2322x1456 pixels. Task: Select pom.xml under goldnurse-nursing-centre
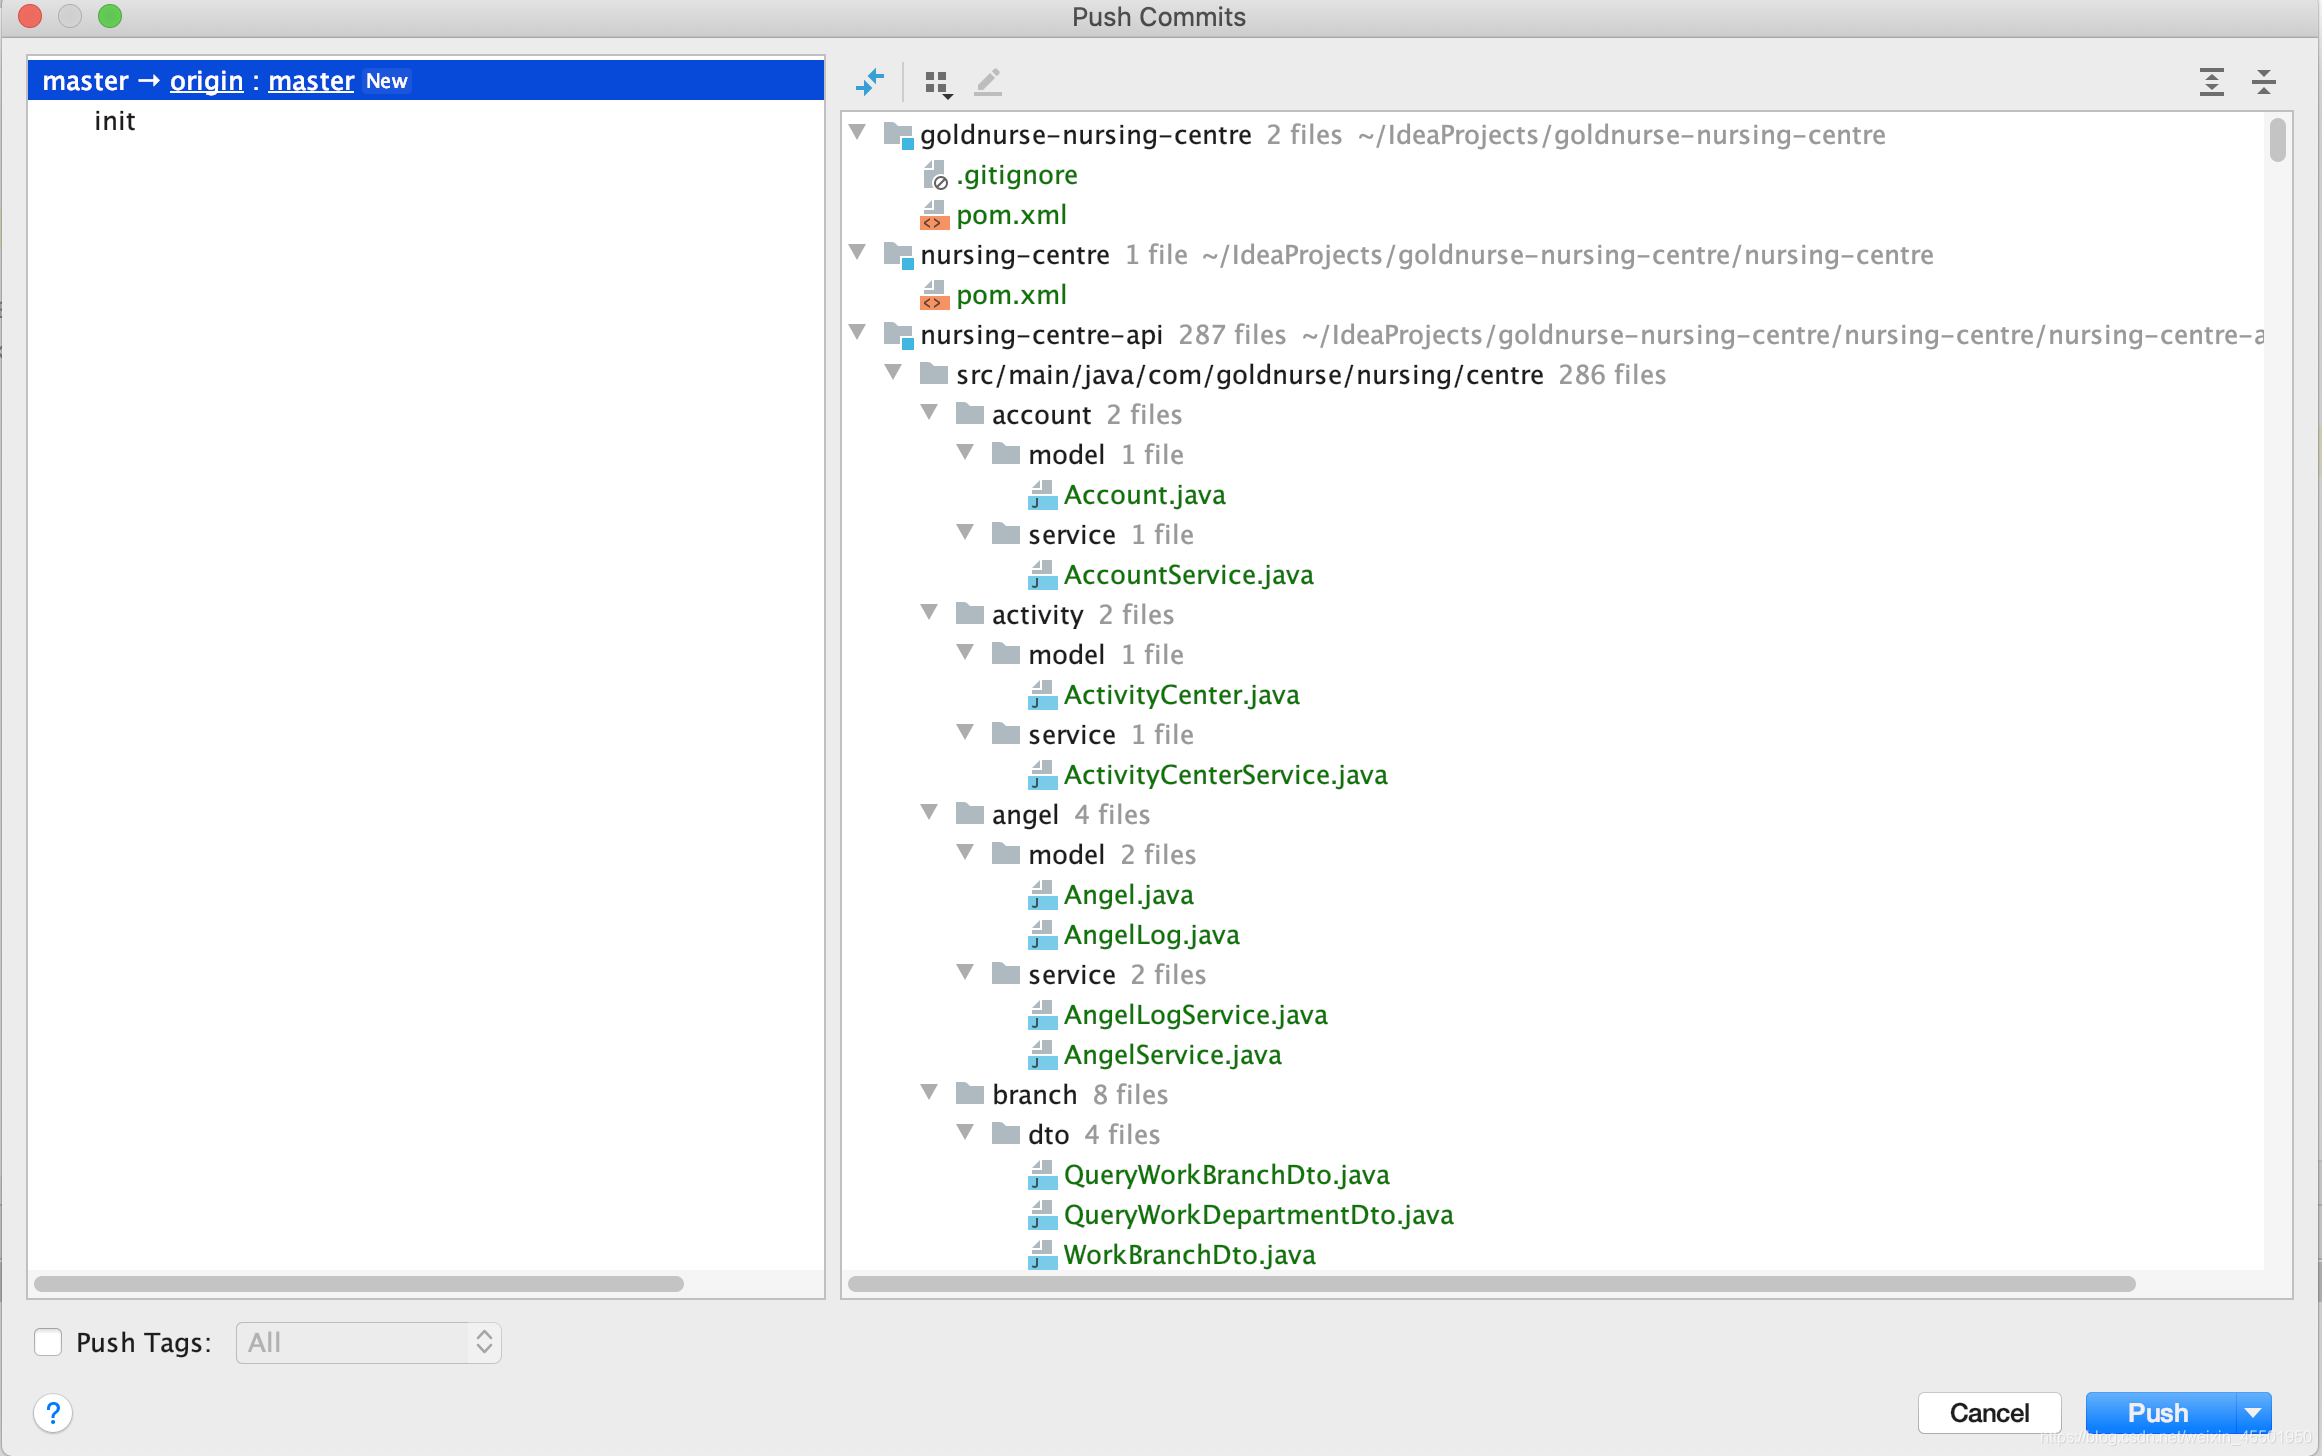[1011, 215]
